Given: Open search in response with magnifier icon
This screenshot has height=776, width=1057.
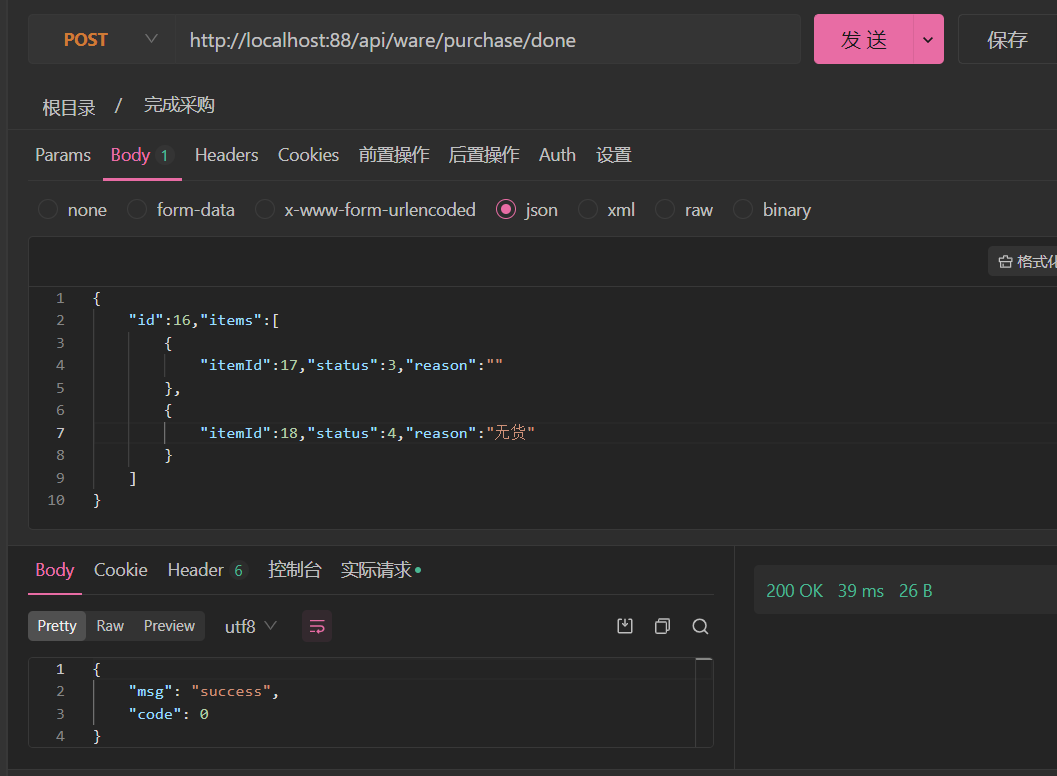Looking at the screenshot, I should pyautogui.click(x=700, y=626).
